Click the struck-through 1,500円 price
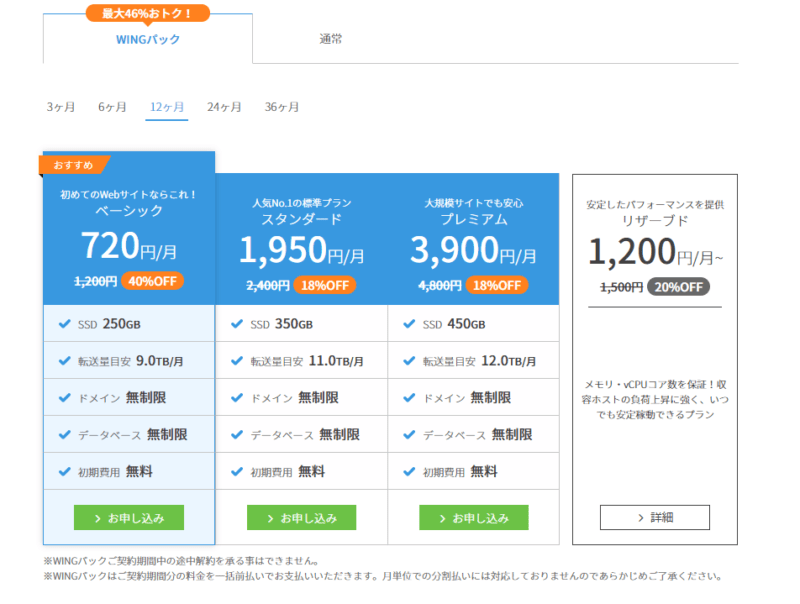This screenshot has height=604, width=800. point(621,288)
